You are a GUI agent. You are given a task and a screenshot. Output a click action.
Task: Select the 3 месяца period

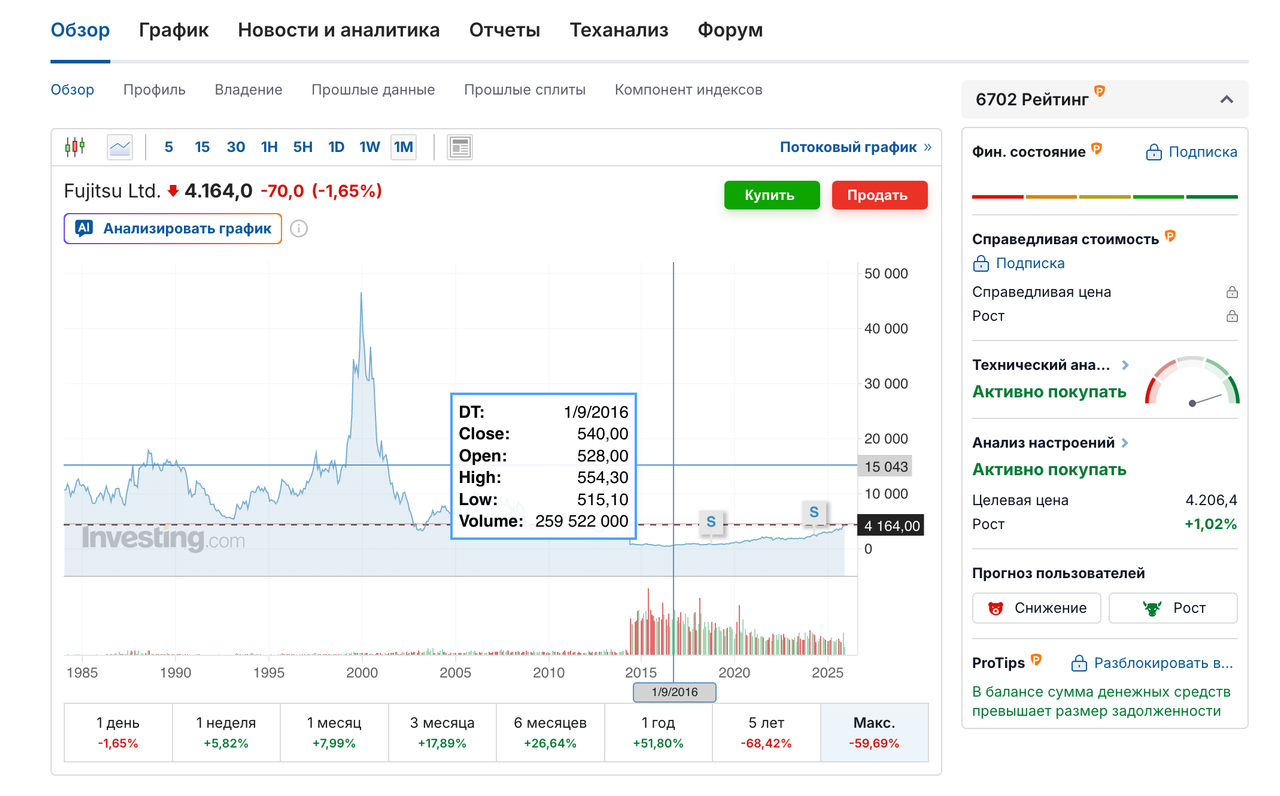point(442,732)
